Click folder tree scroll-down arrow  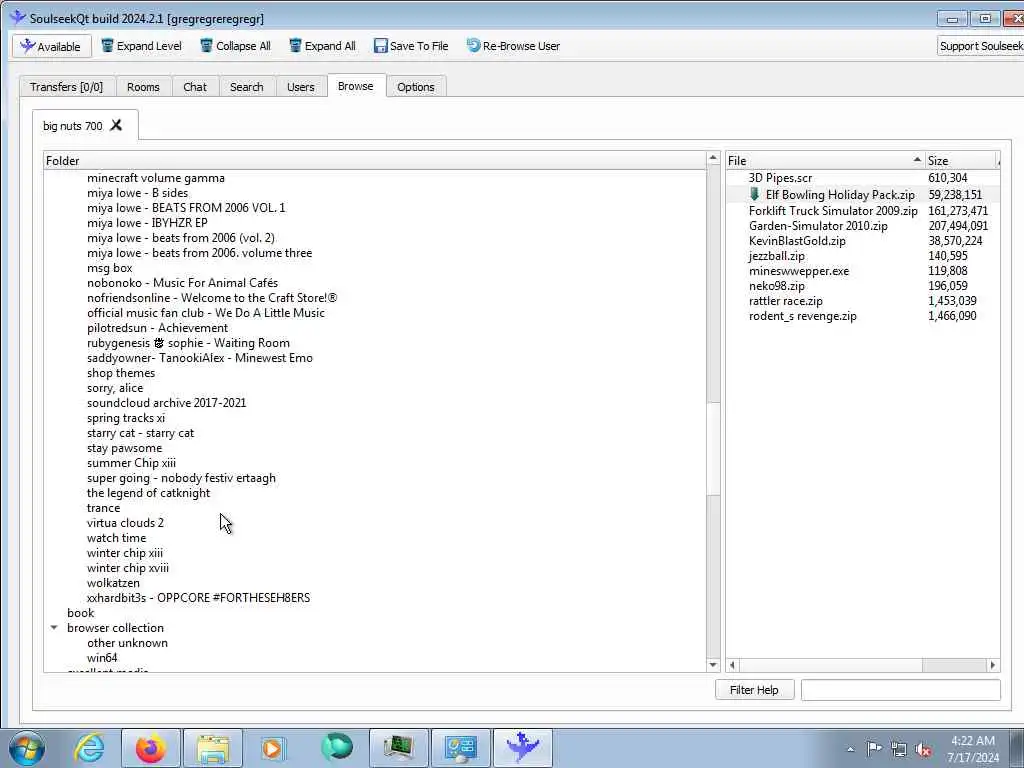tap(713, 665)
